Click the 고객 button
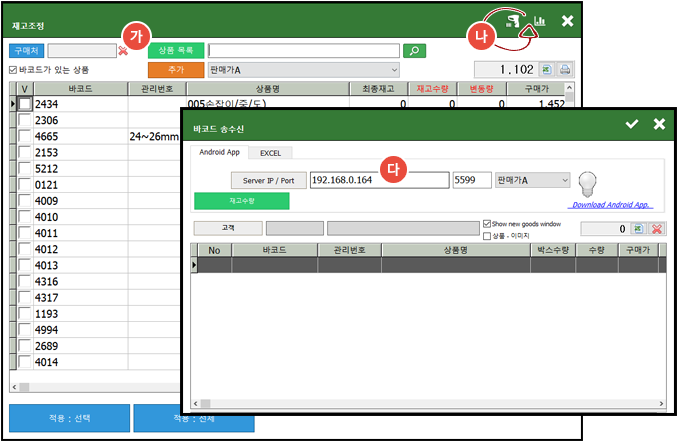This screenshot has height=444, width=680. tap(228, 228)
